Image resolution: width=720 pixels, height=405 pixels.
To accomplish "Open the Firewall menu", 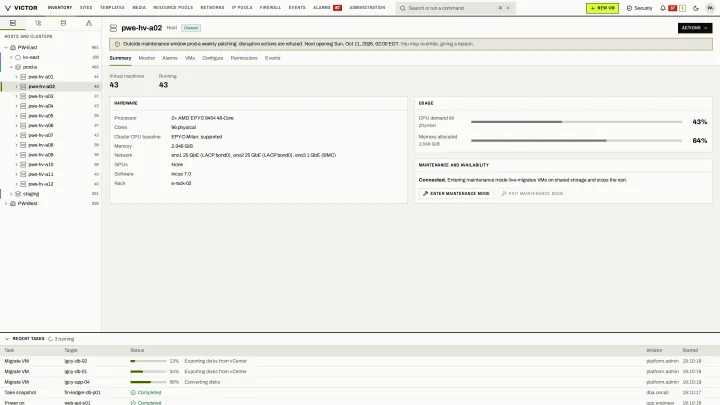I will click(x=270, y=8).
